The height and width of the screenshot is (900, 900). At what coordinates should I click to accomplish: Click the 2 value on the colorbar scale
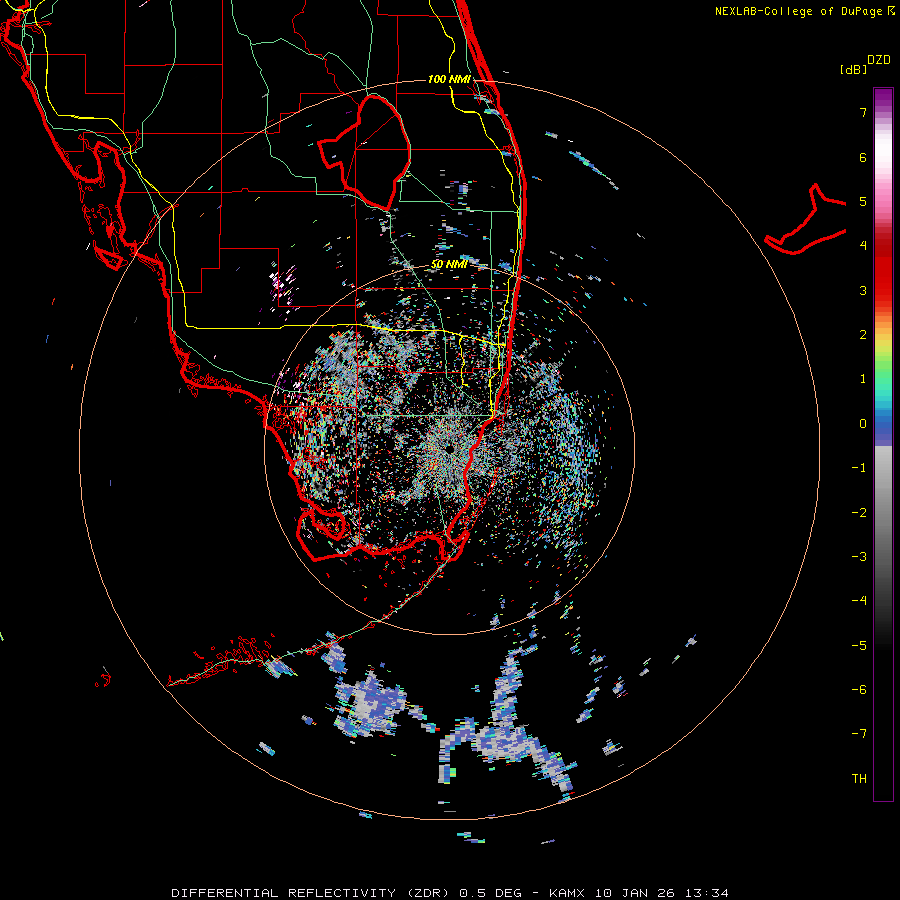(863, 335)
